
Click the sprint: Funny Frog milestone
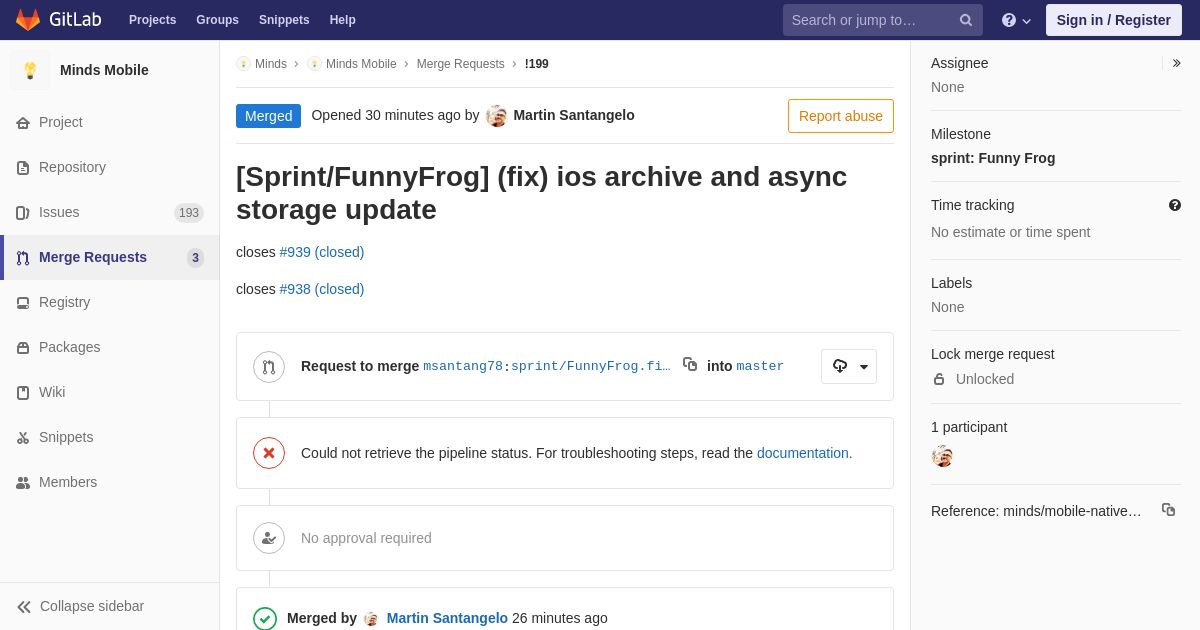993,158
